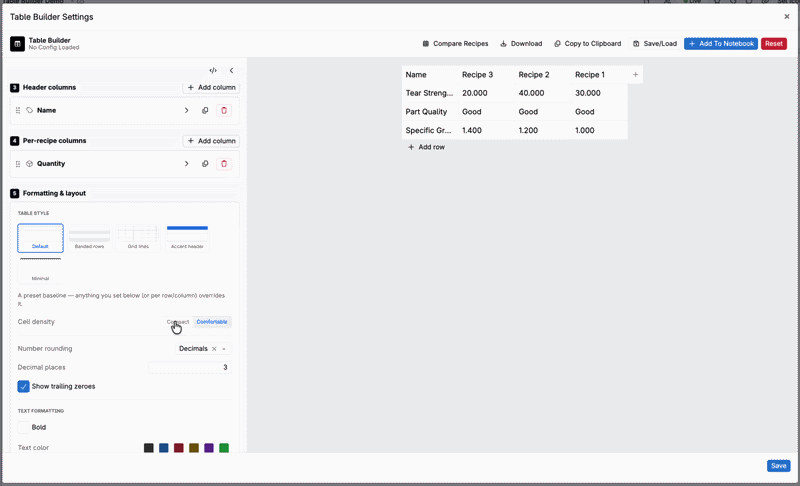
Task: Reset the table builder
Action: tap(773, 44)
